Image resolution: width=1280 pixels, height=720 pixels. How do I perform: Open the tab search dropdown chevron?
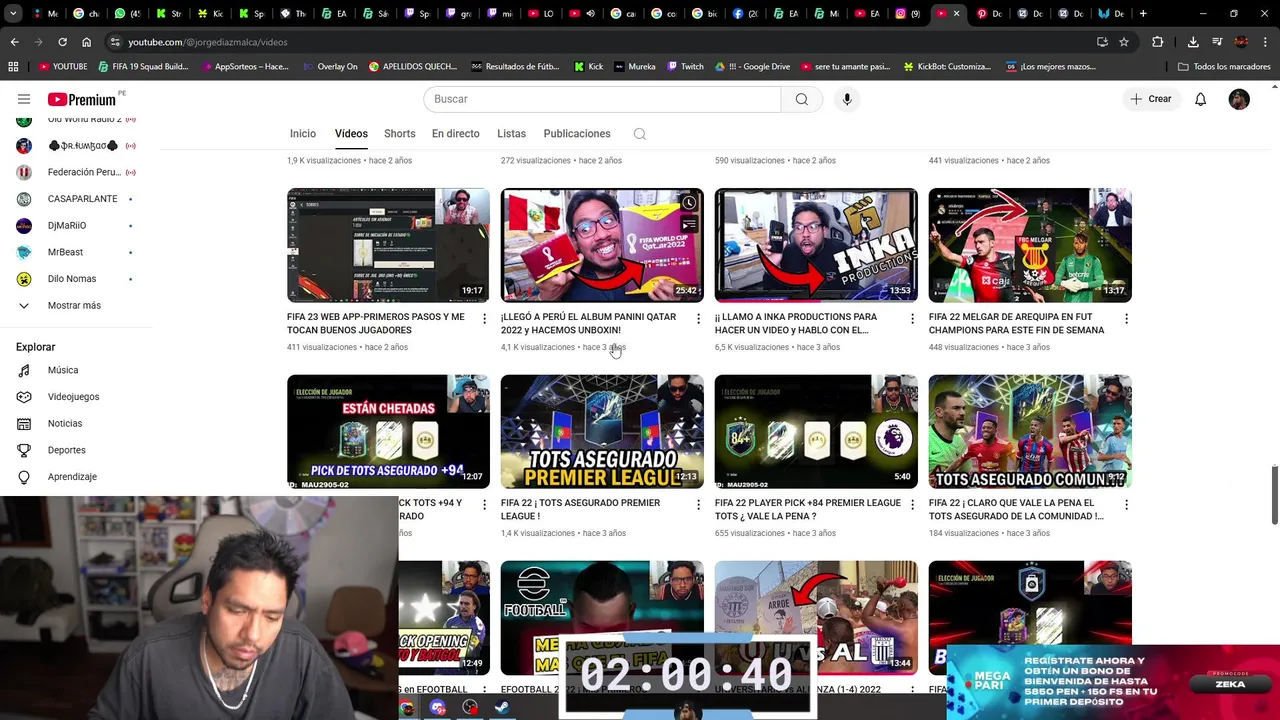pyautogui.click(x=14, y=14)
